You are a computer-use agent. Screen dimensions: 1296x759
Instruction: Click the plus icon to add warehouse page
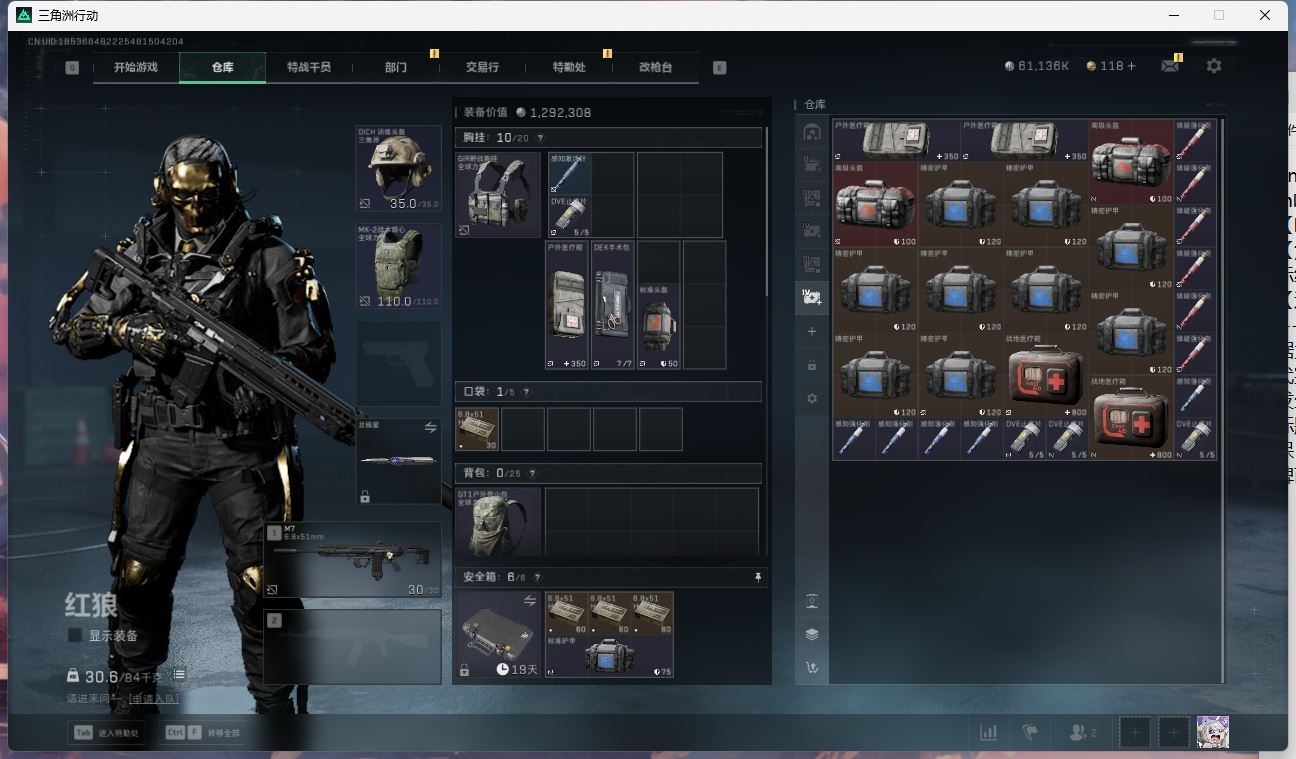[x=812, y=331]
